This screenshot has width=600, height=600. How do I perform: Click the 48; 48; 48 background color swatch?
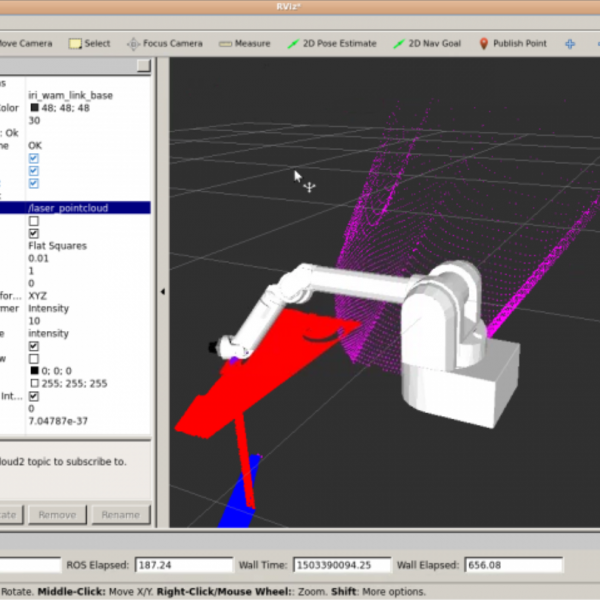pyautogui.click(x=34, y=108)
